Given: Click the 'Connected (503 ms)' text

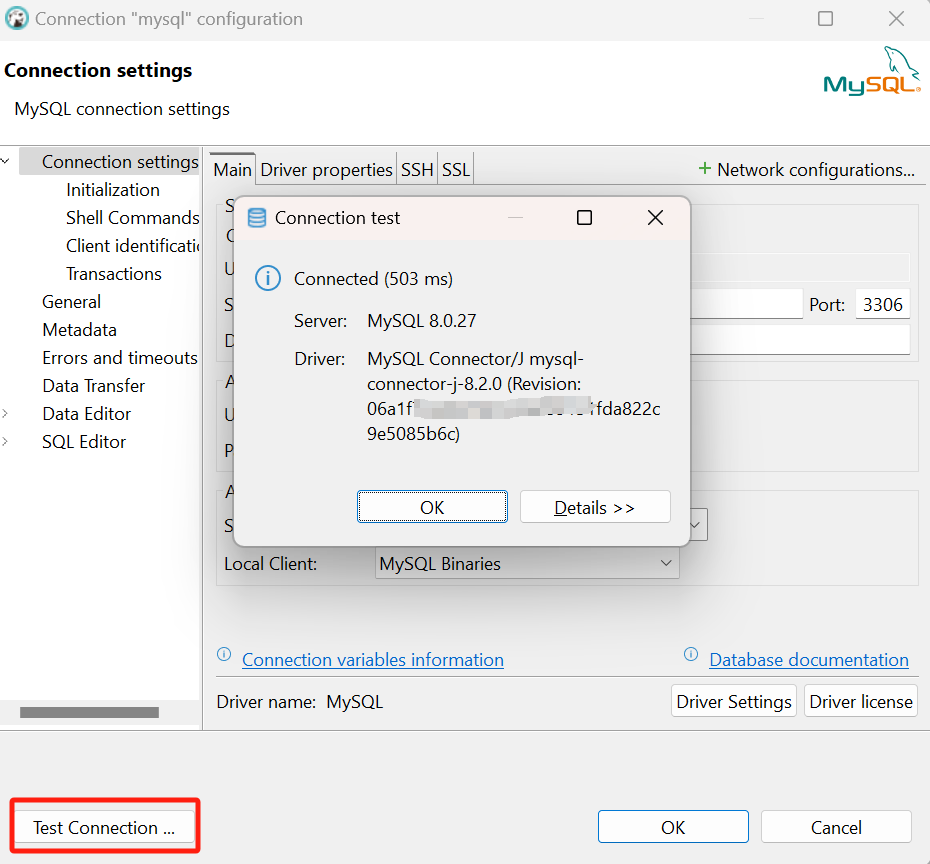Looking at the screenshot, I should click(x=373, y=279).
